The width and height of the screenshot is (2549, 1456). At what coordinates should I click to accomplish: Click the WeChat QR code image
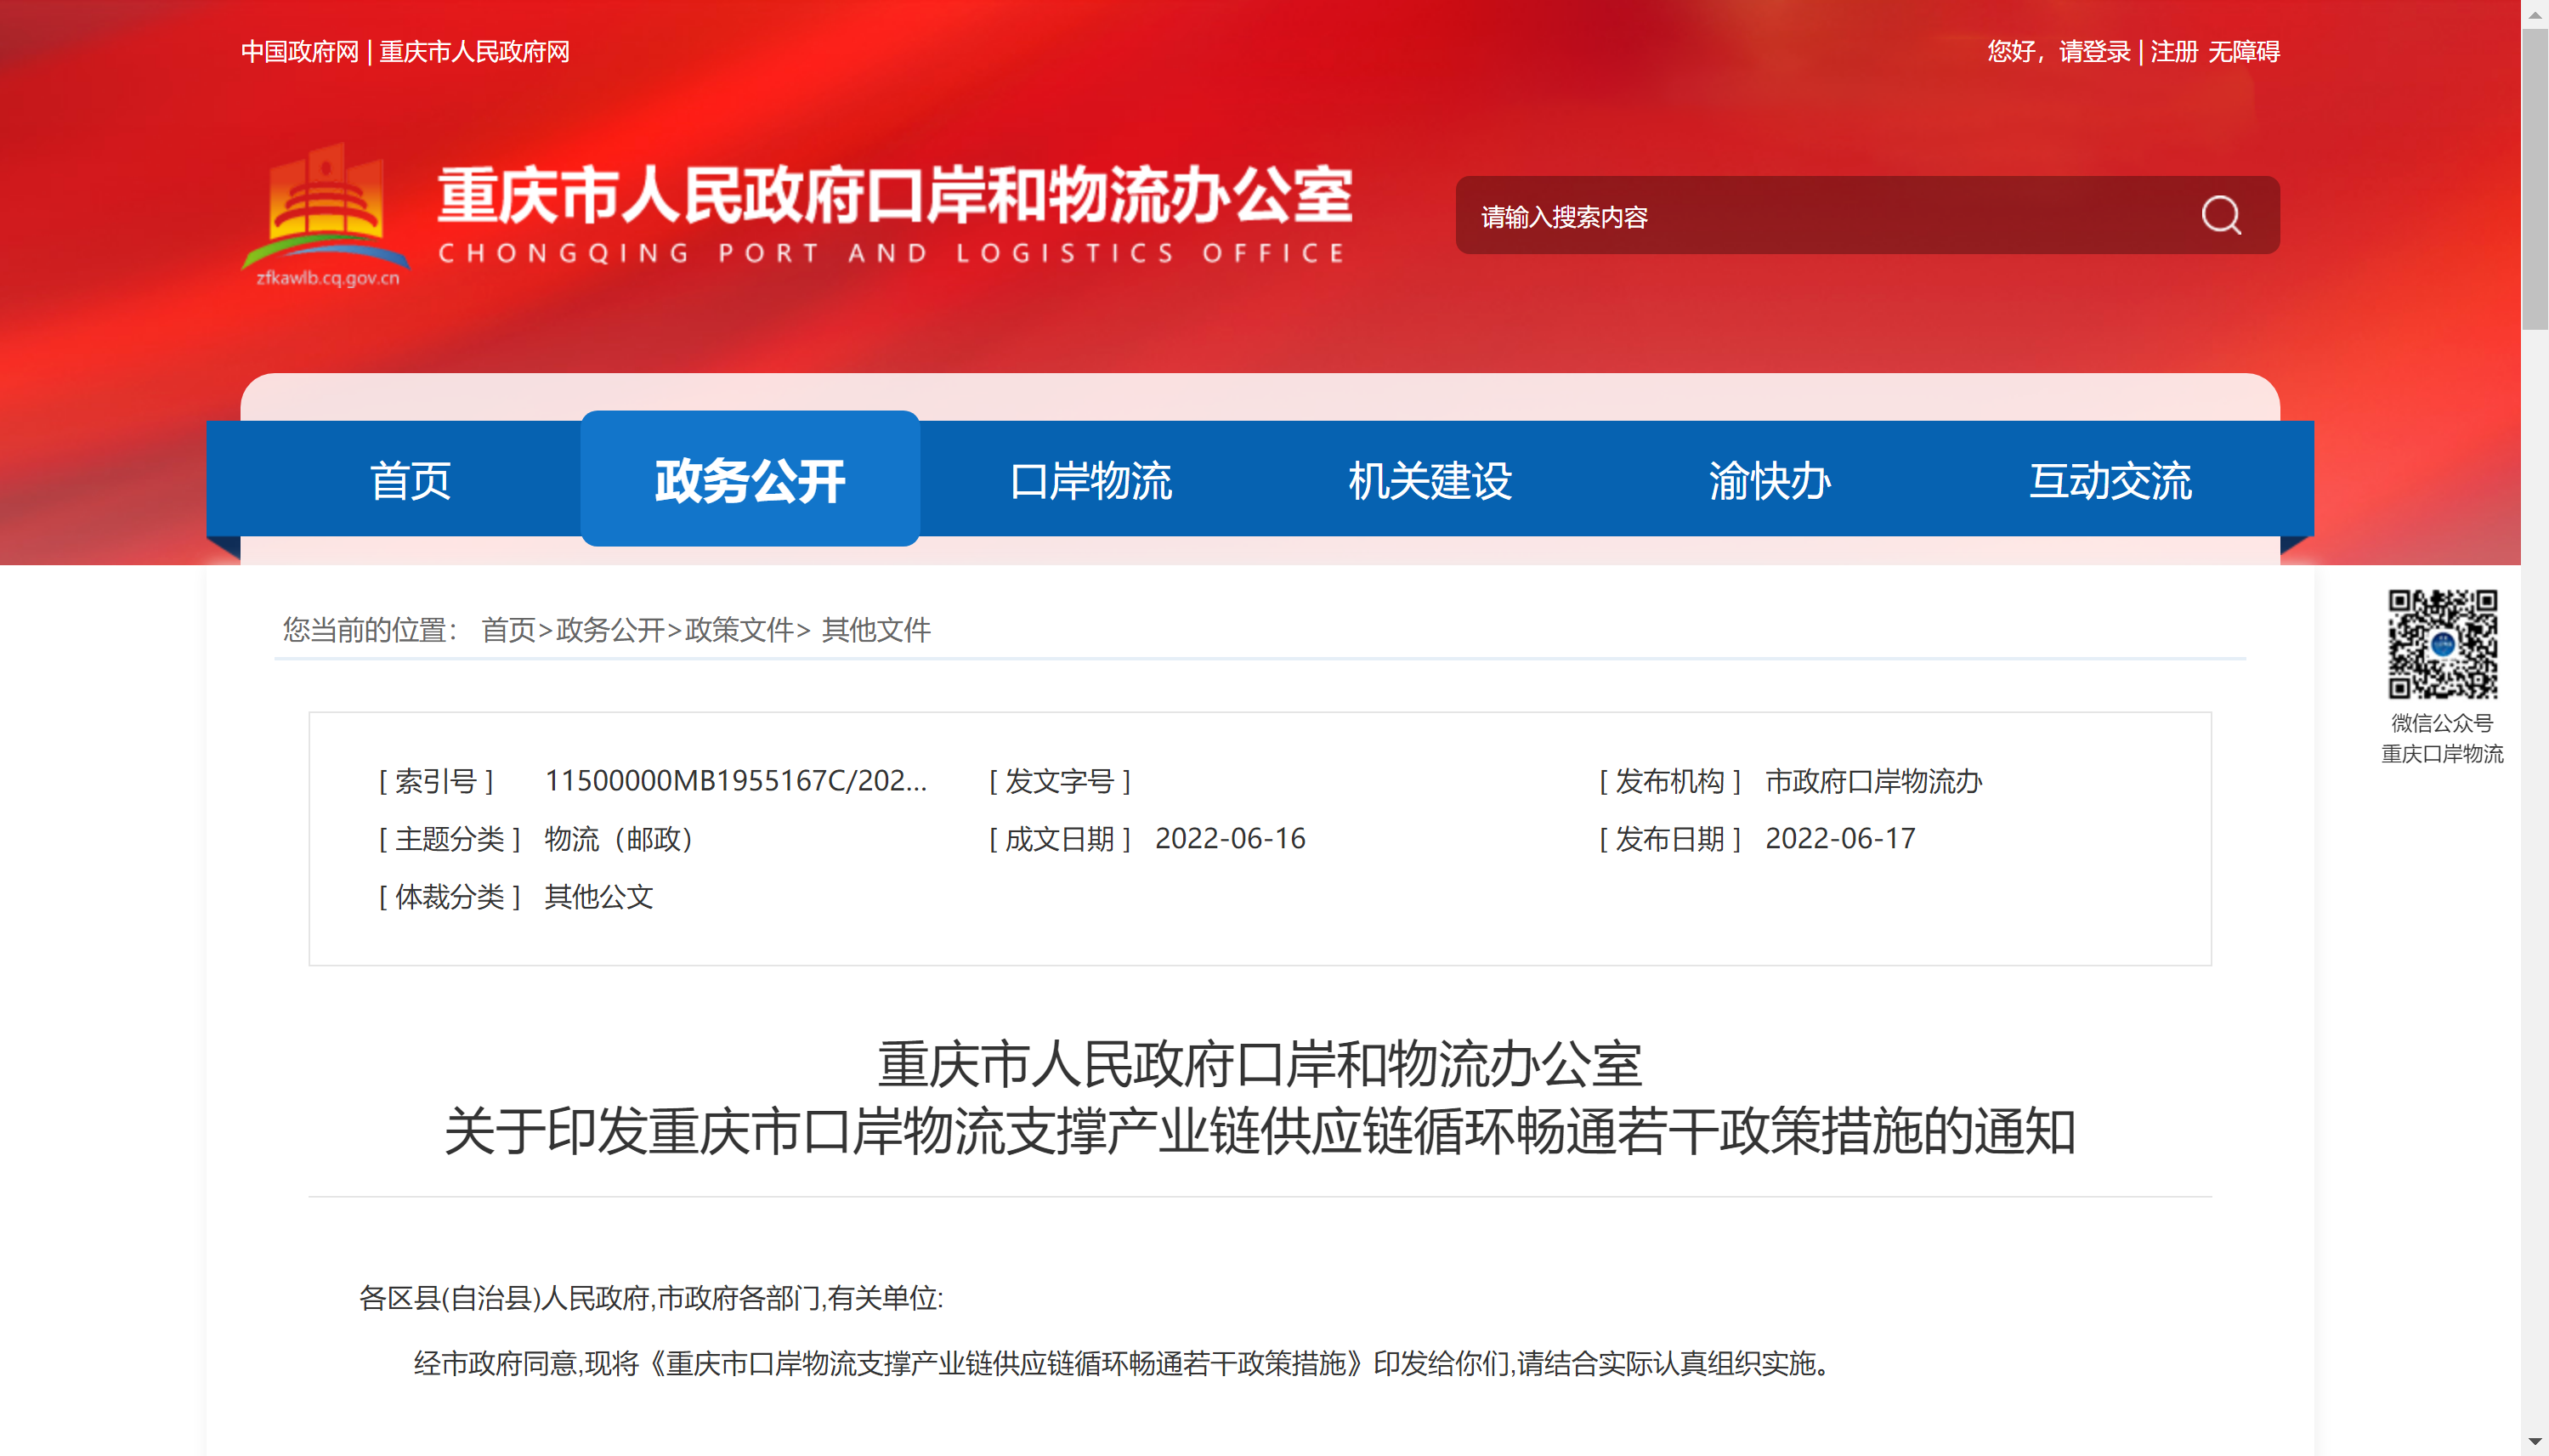click(x=2441, y=643)
